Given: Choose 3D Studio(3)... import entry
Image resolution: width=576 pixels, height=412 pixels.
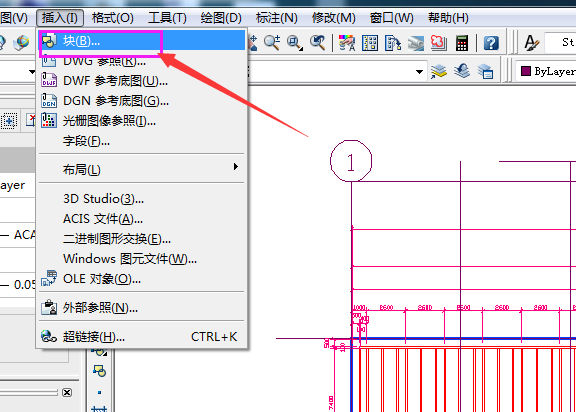Looking at the screenshot, I should click(141, 199).
